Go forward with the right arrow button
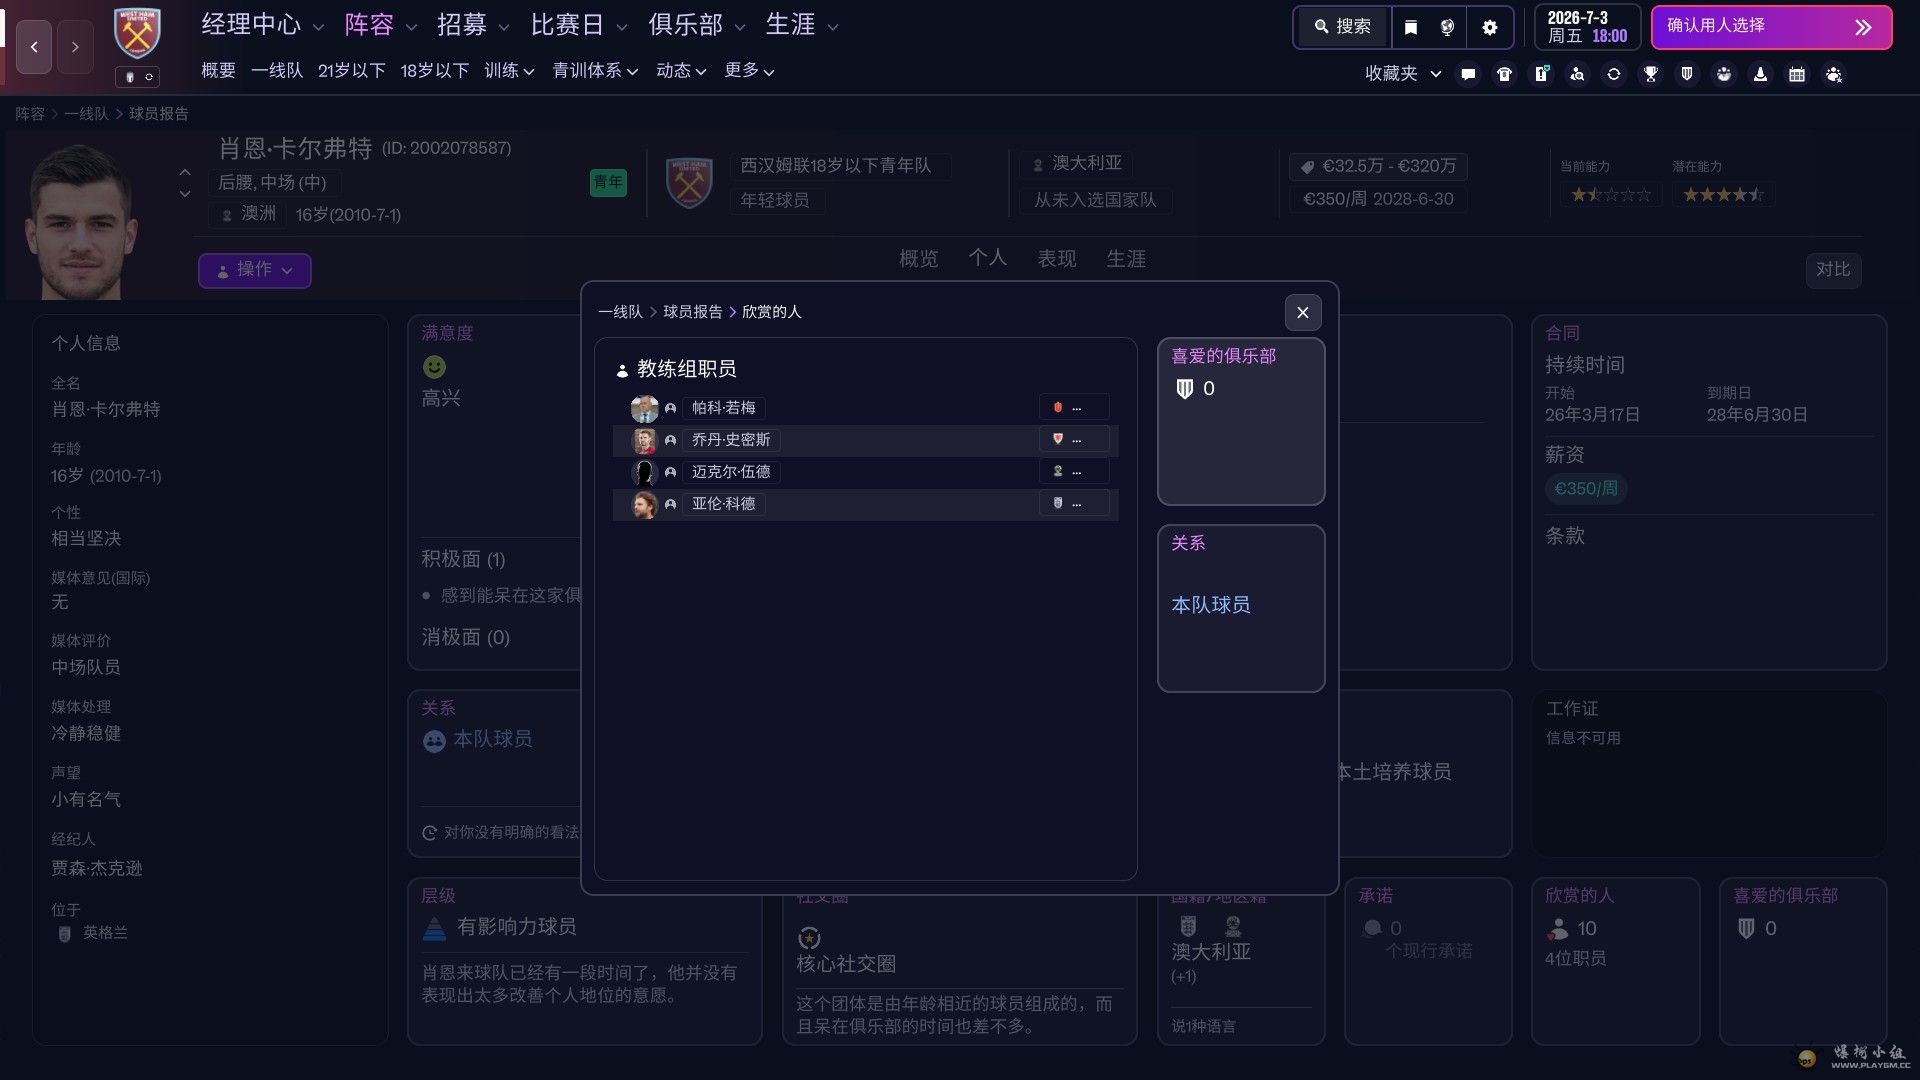Viewport: 1920px width, 1080px height. click(x=75, y=47)
